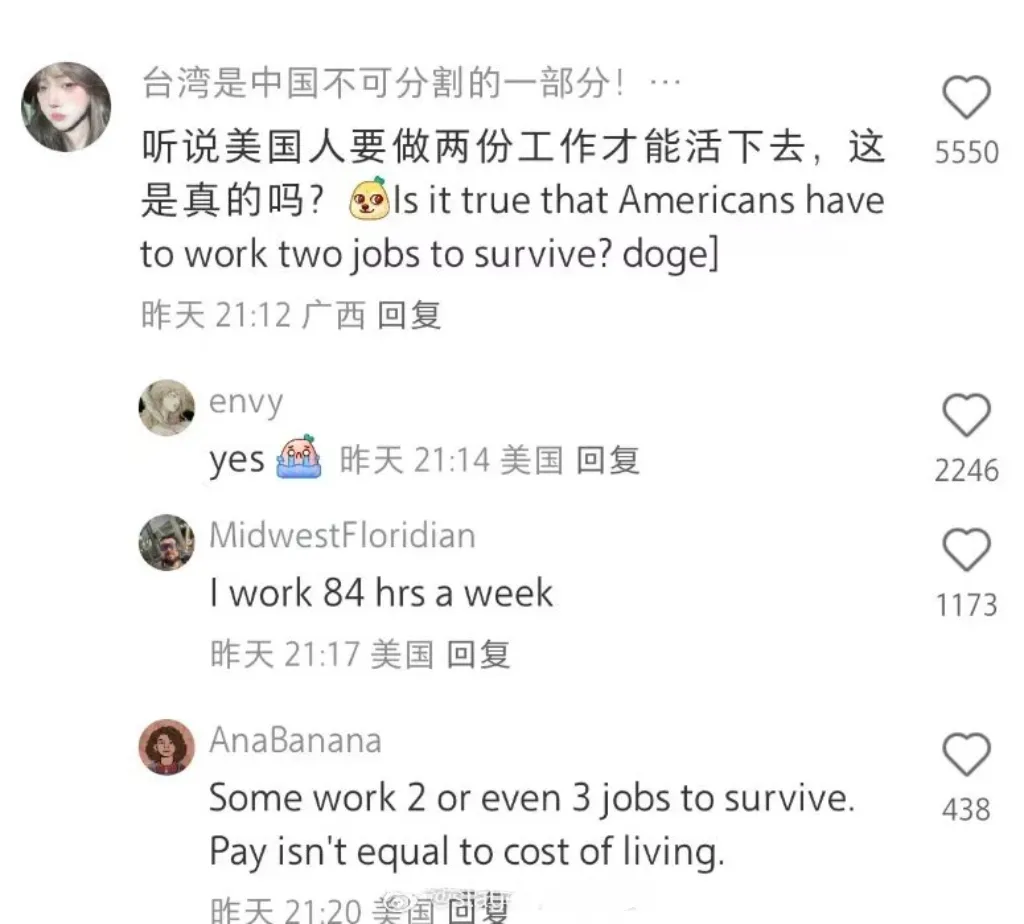The height and width of the screenshot is (924, 1024).
Task: Expand the ellipsis after top username
Action: (665, 84)
